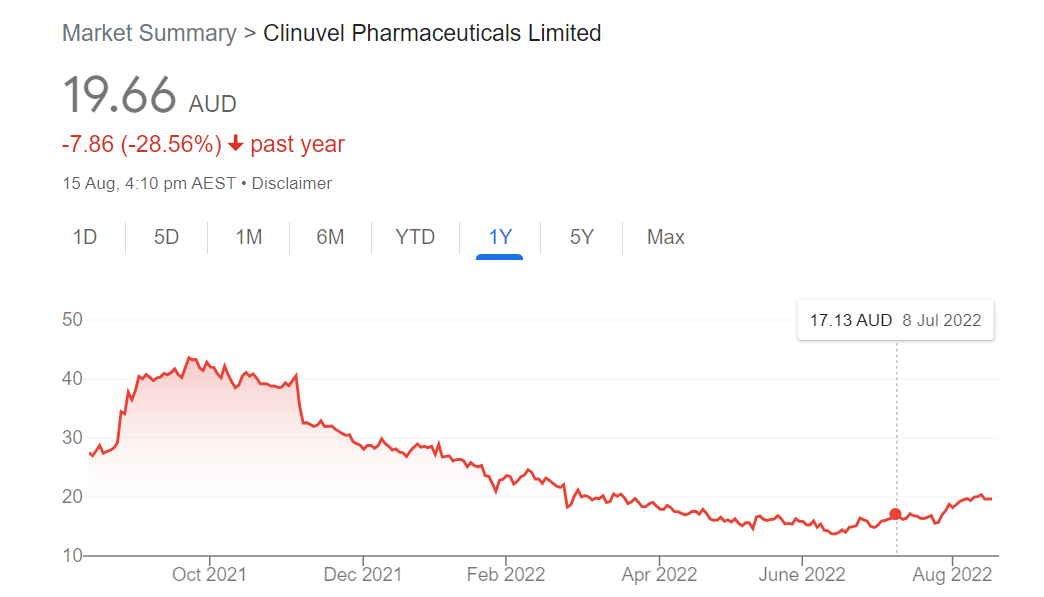Click the active 1Y tab
This screenshot has width=1044, height=597.
click(x=500, y=237)
